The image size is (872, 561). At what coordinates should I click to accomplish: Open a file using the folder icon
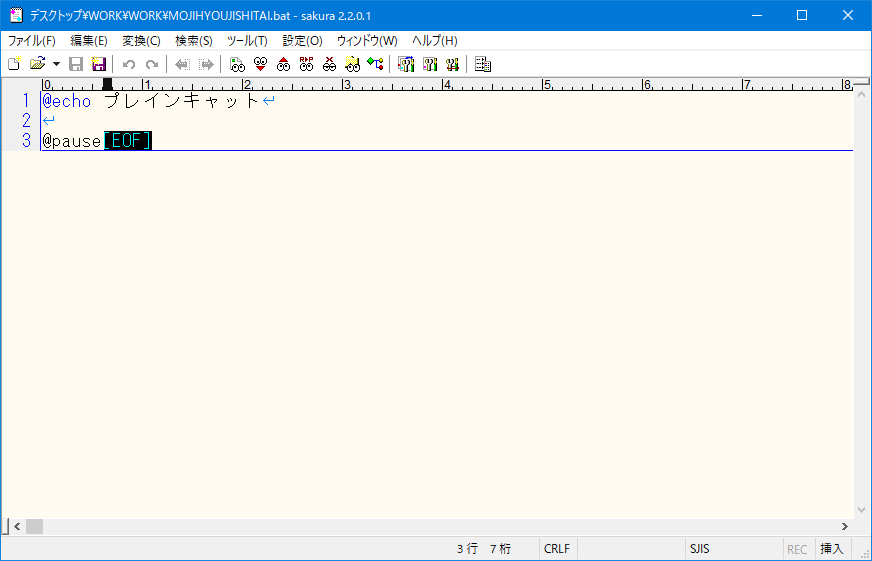[37, 64]
